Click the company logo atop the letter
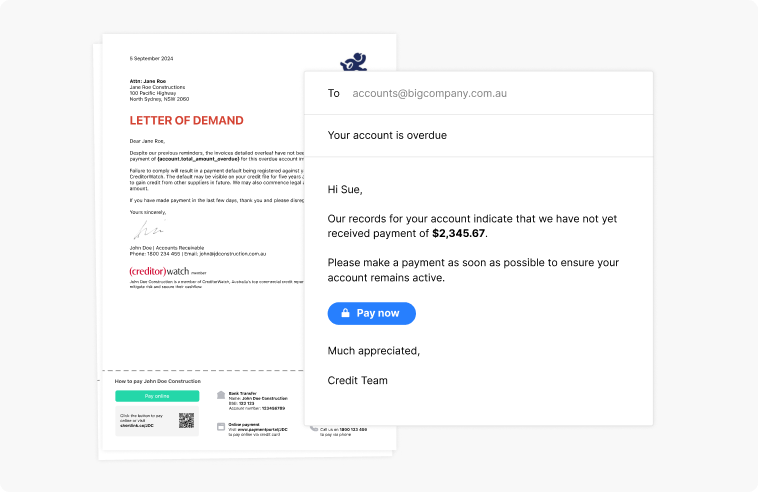This screenshot has height=492, width=758. click(352, 63)
